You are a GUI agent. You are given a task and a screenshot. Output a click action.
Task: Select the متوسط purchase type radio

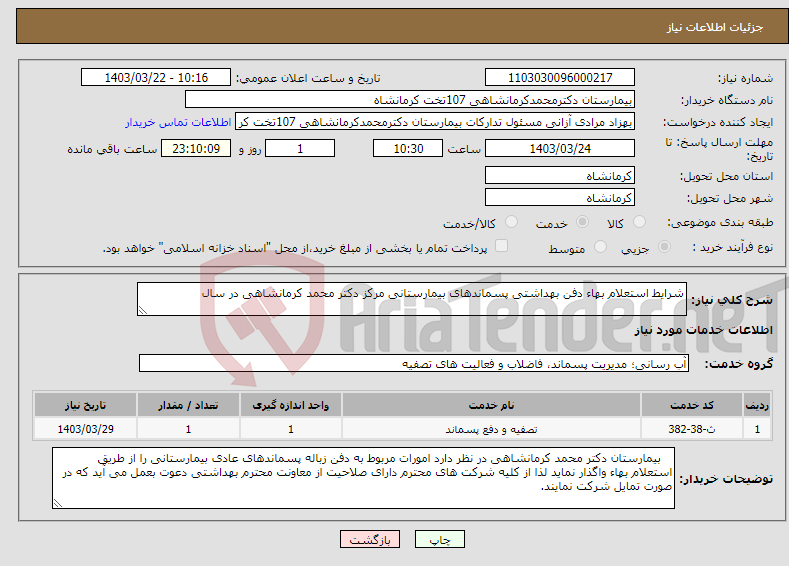coord(600,247)
